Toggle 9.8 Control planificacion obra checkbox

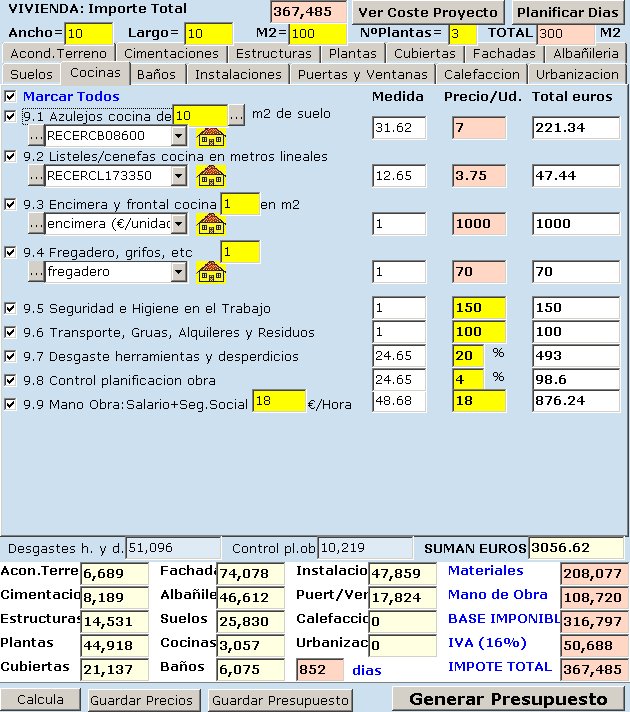click(10, 380)
